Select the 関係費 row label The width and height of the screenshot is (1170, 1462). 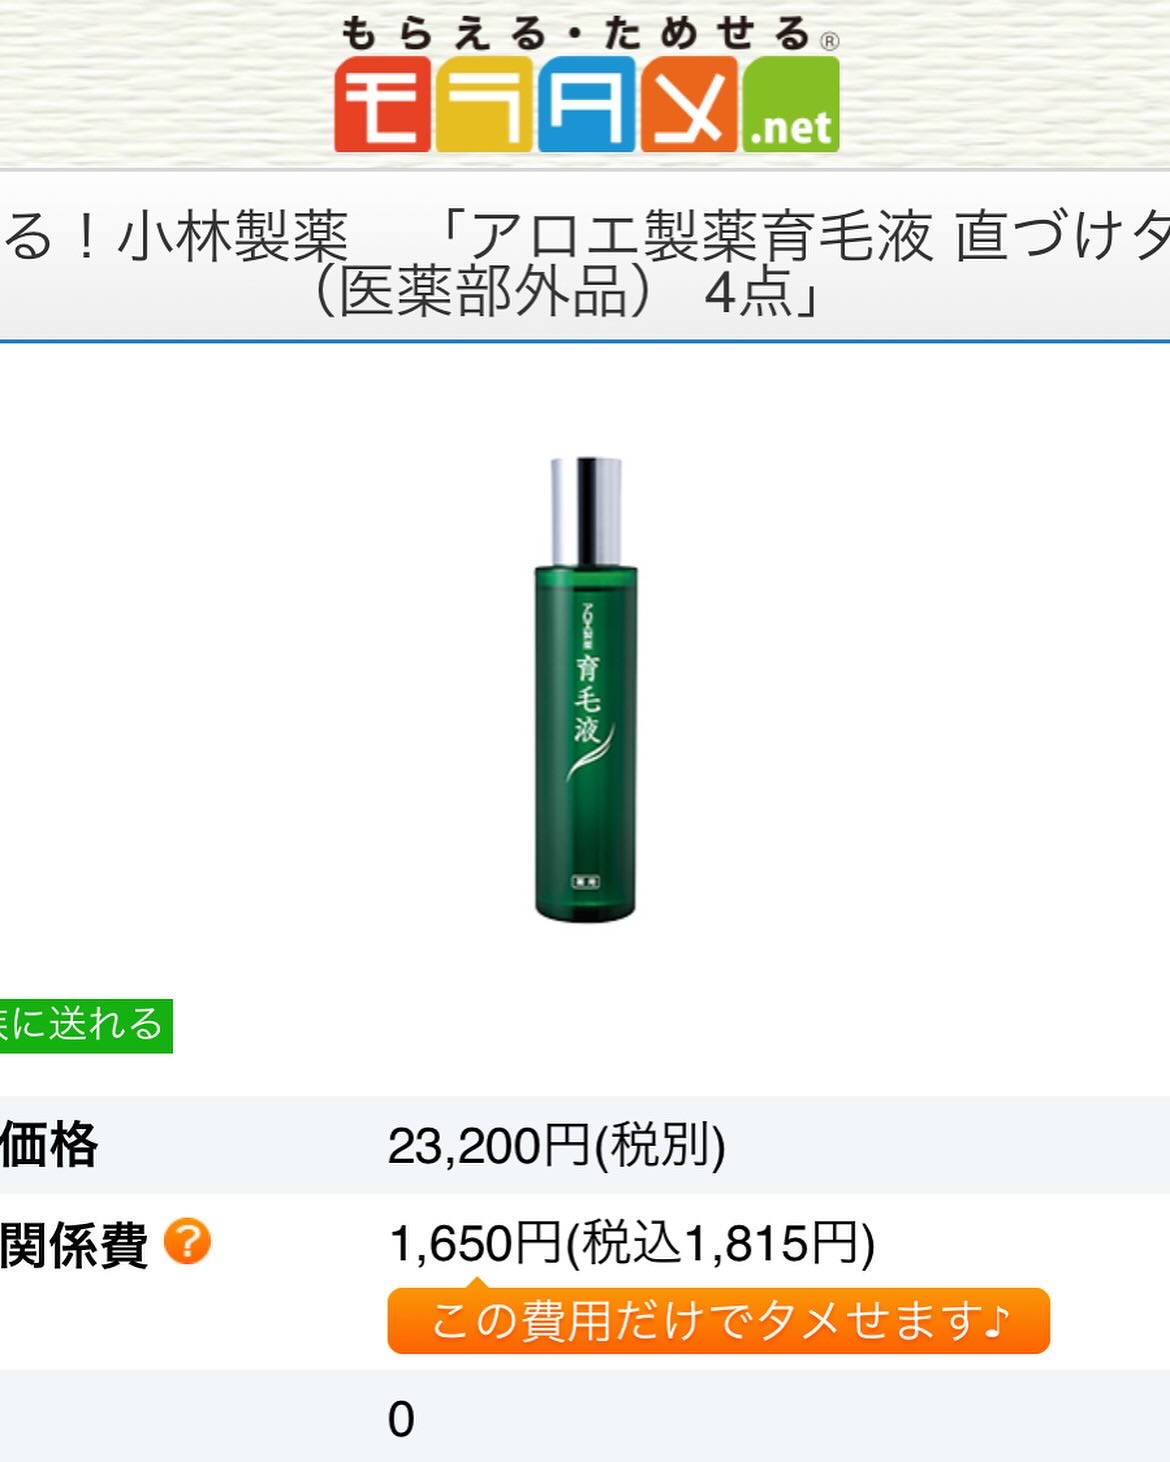coord(74,1244)
